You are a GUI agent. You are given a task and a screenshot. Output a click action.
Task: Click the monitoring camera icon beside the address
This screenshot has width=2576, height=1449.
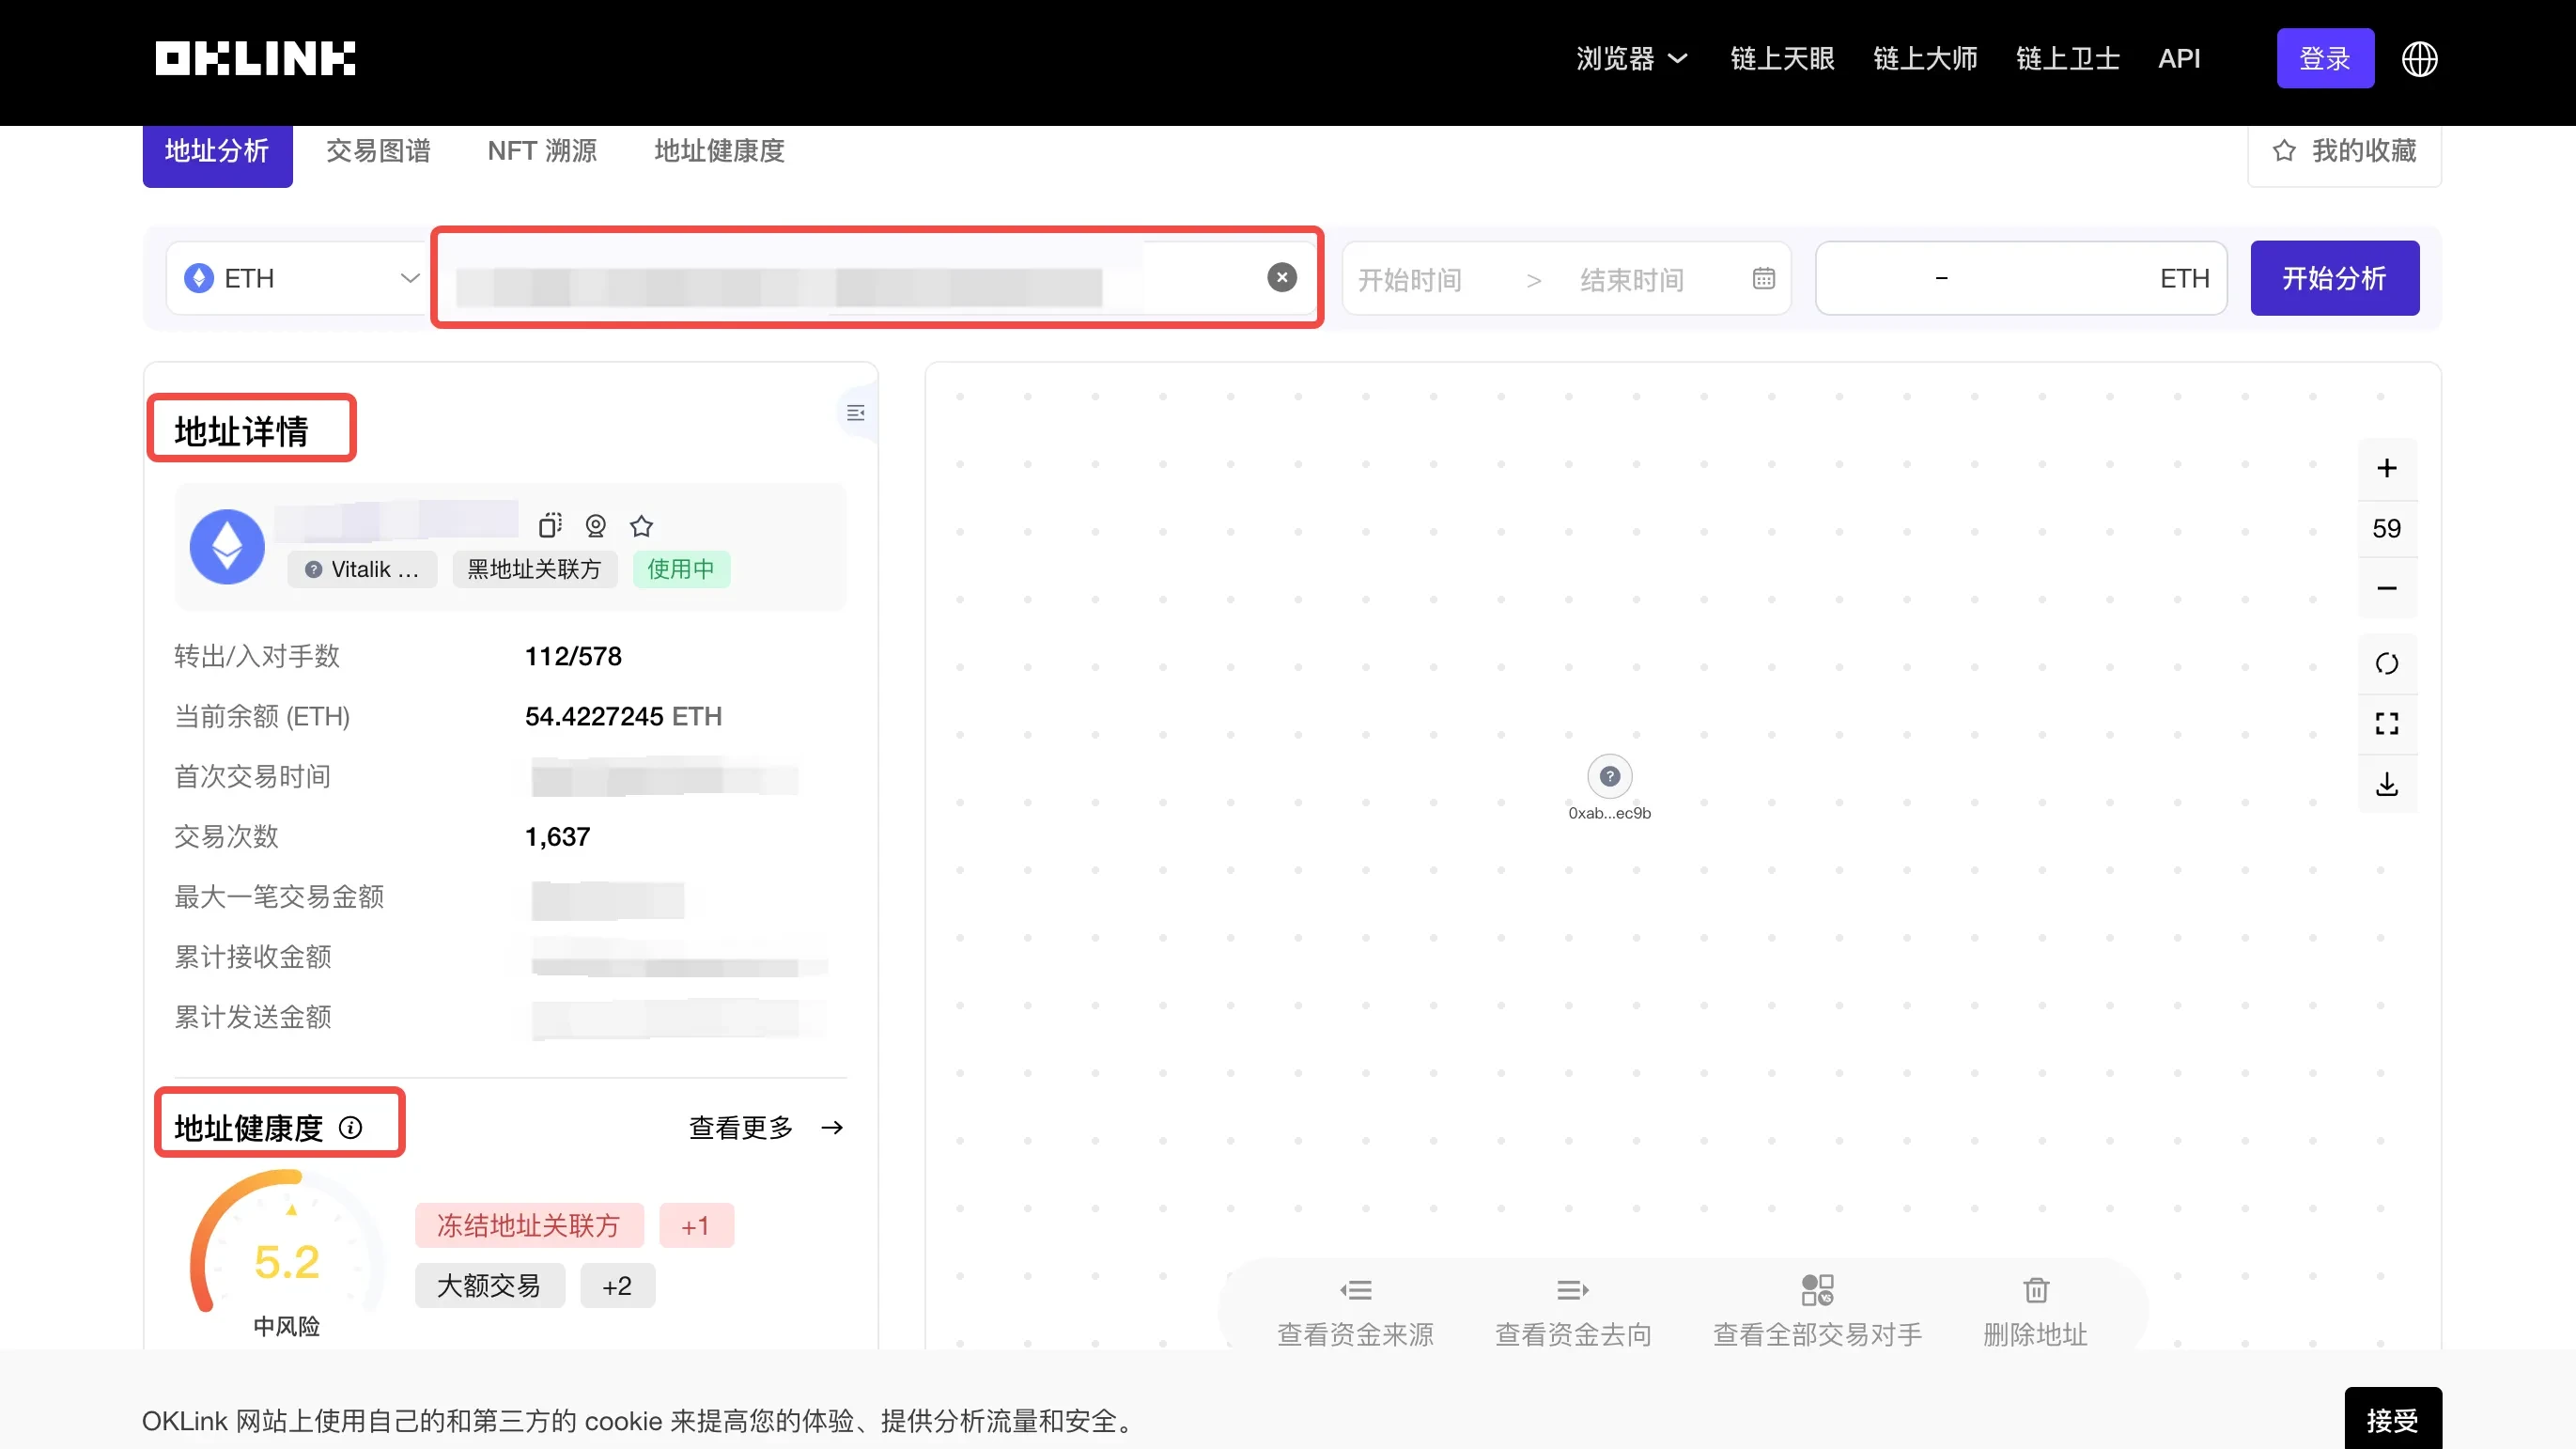(595, 526)
